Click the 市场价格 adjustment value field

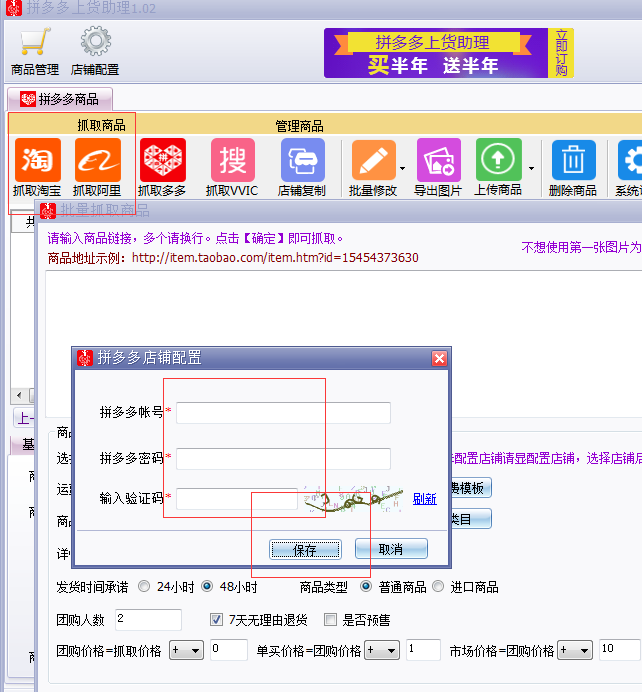click(620, 650)
